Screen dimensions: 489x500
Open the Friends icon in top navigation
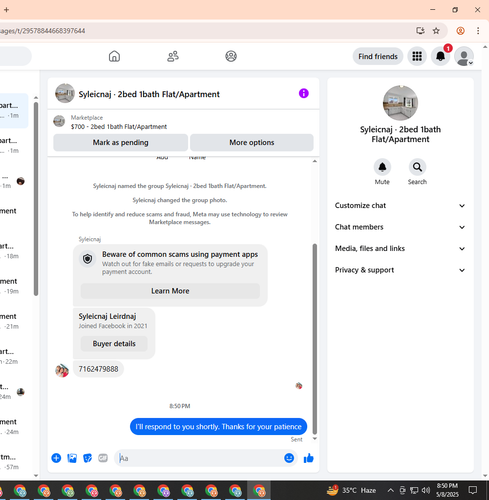click(173, 56)
